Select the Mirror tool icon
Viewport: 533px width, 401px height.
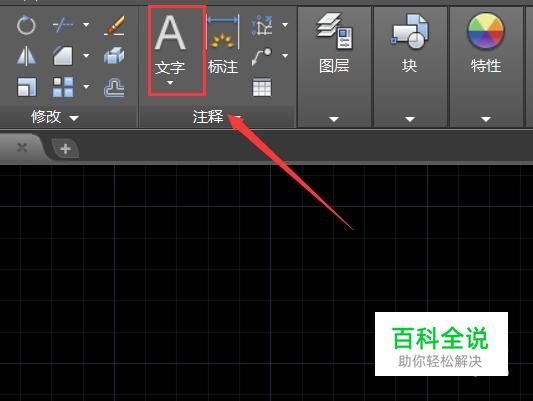coord(26,56)
